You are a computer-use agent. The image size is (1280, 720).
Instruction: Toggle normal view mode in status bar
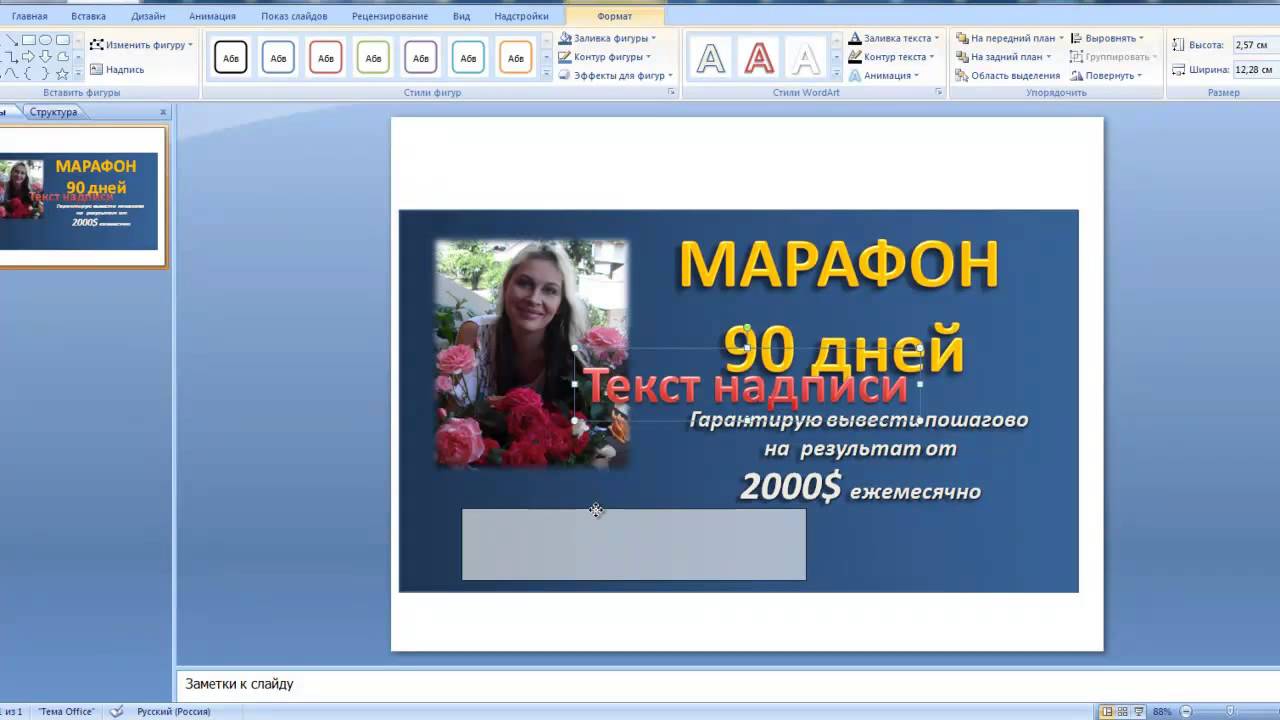(1107, 712)
